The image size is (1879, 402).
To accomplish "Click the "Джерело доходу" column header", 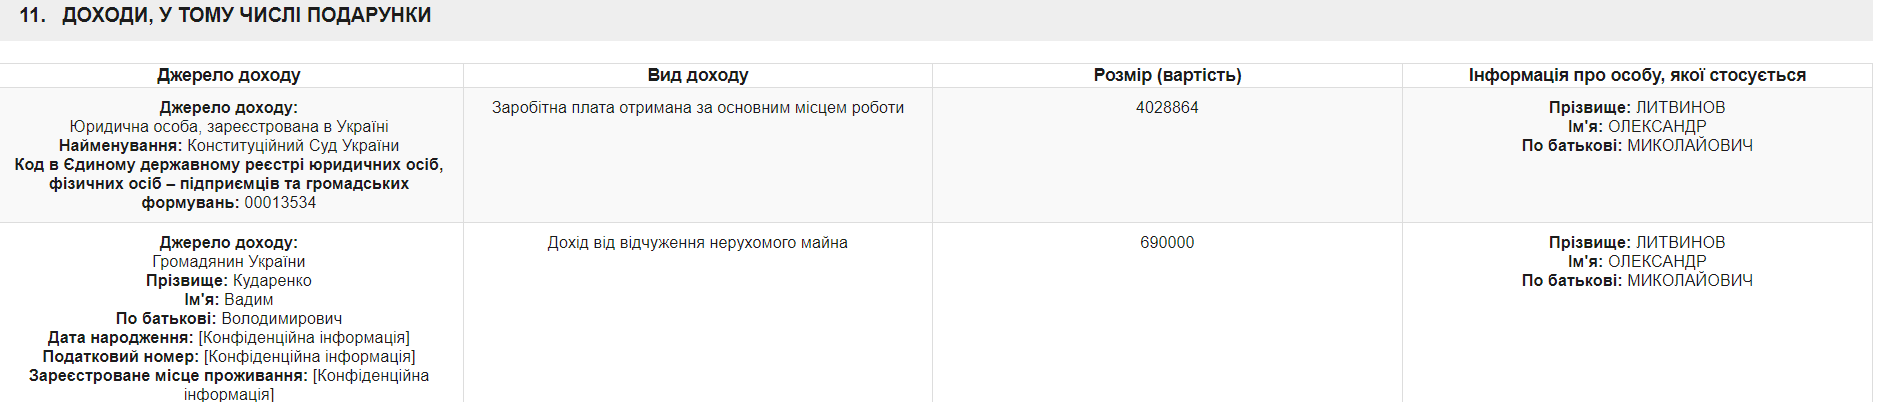I will pos(229,75).
